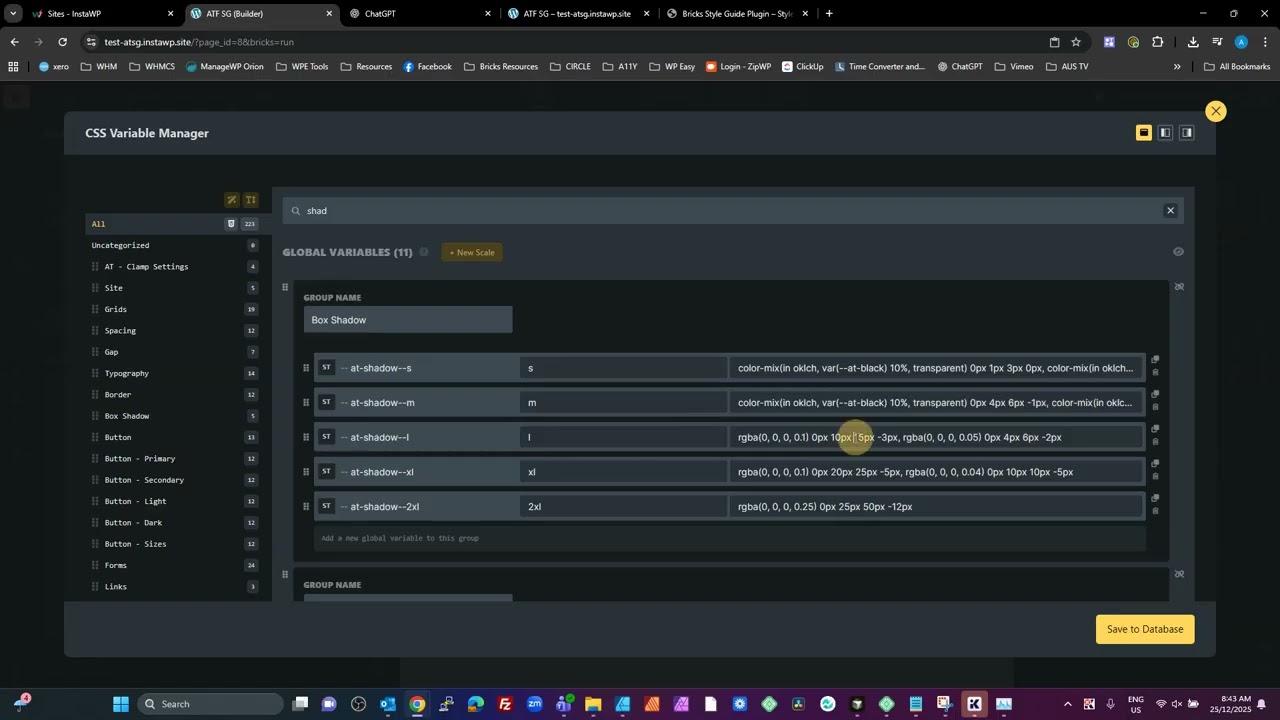Click the drag handle of the at-shadow--s row
The width and height of the screenshot is (1280, 720).
click(x=306, y=368)
